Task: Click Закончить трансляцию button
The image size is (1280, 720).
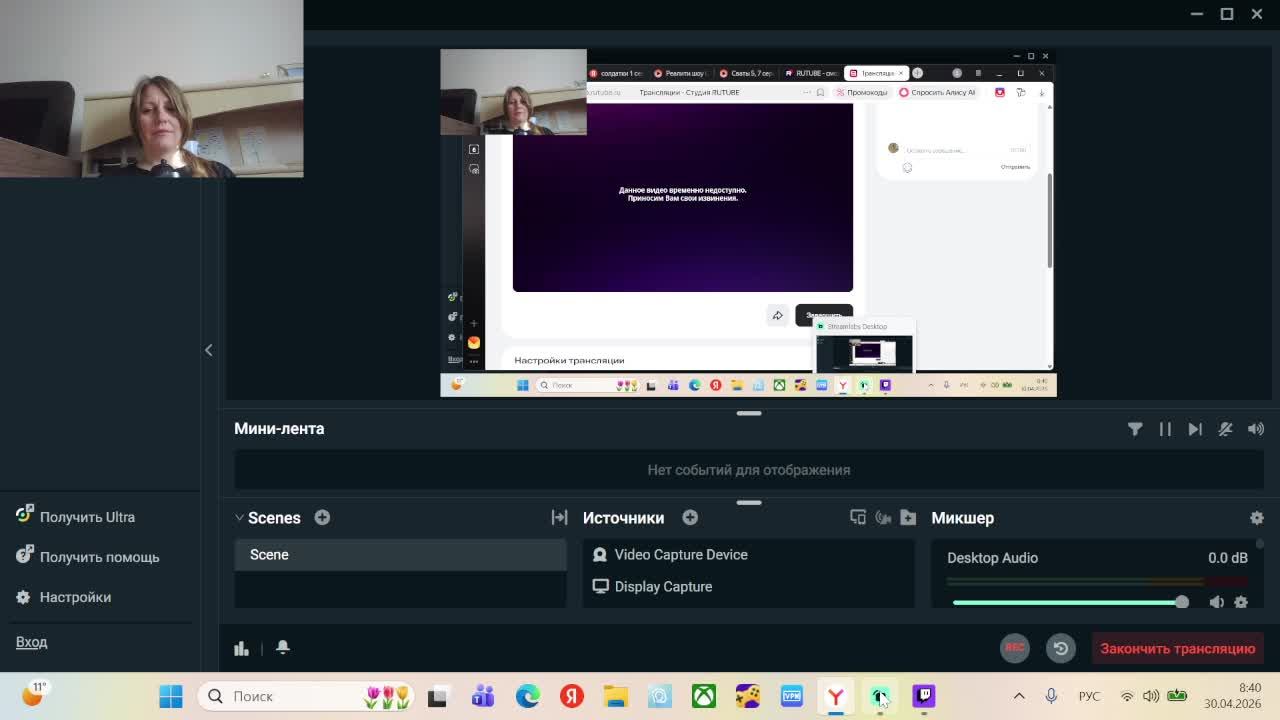Action: 1177,648
